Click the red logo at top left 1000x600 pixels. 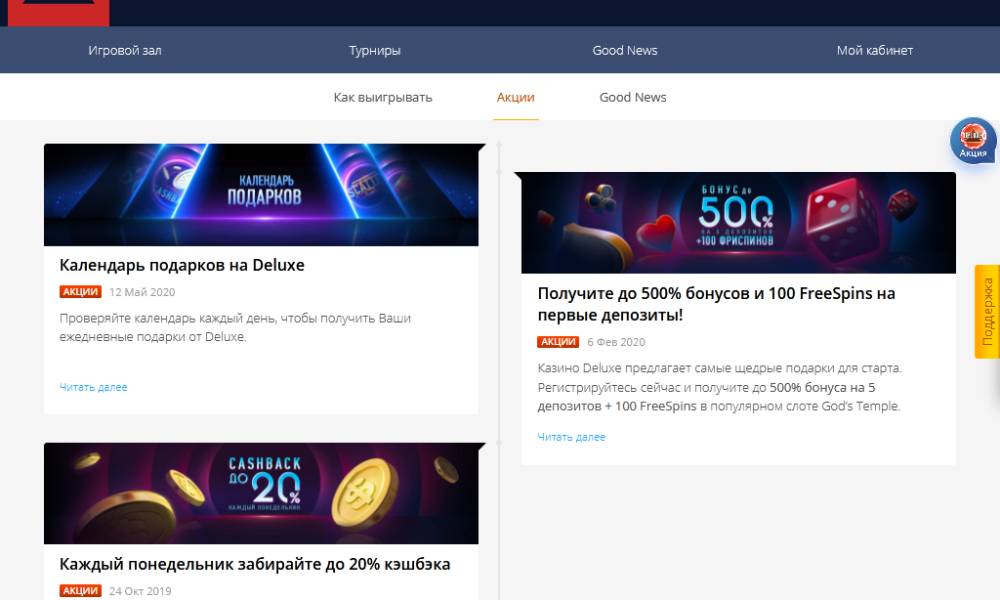coord(59,13)
